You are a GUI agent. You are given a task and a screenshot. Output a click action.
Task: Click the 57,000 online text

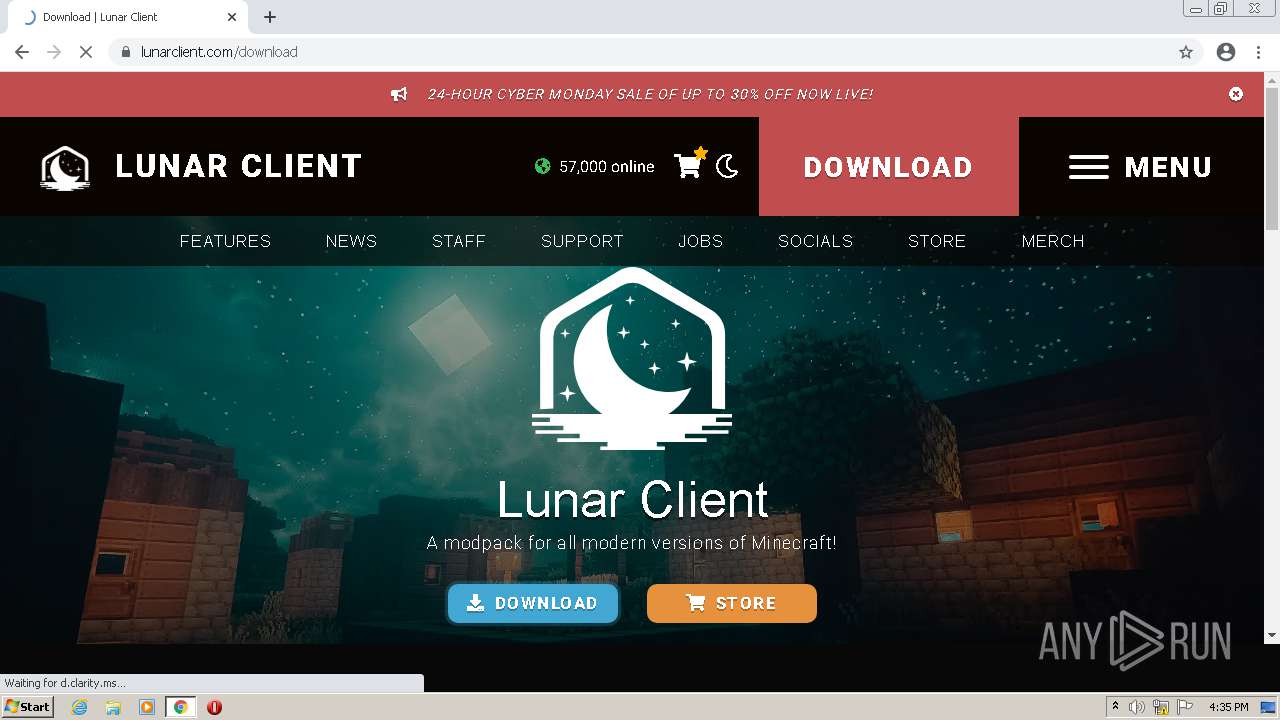point(607,166)
